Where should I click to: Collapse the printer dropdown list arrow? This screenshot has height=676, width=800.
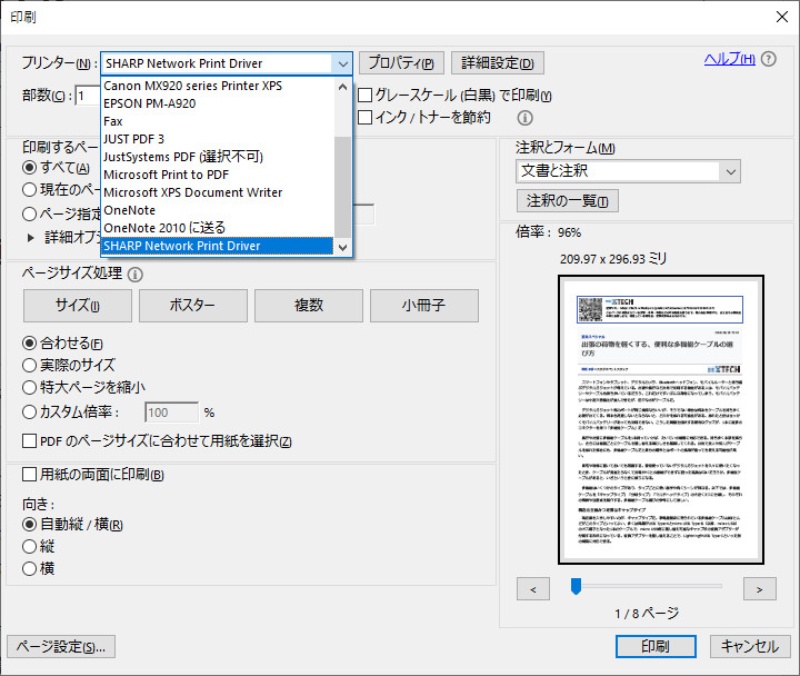343,63
